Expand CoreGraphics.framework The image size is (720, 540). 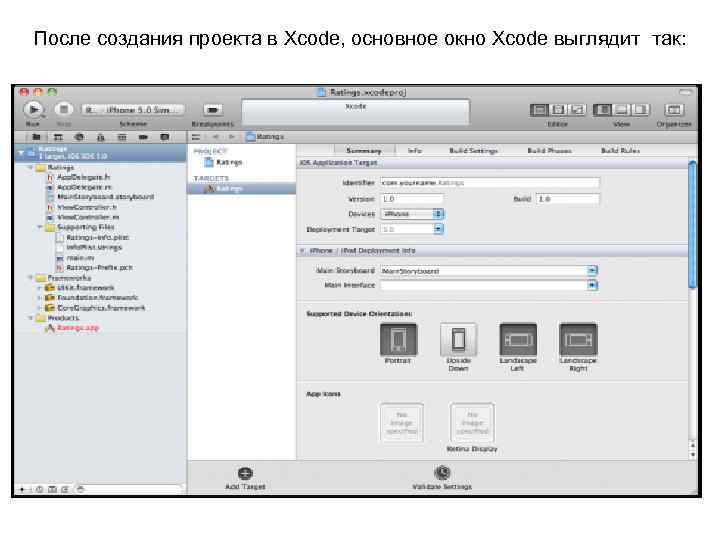[x=40, y=308]
